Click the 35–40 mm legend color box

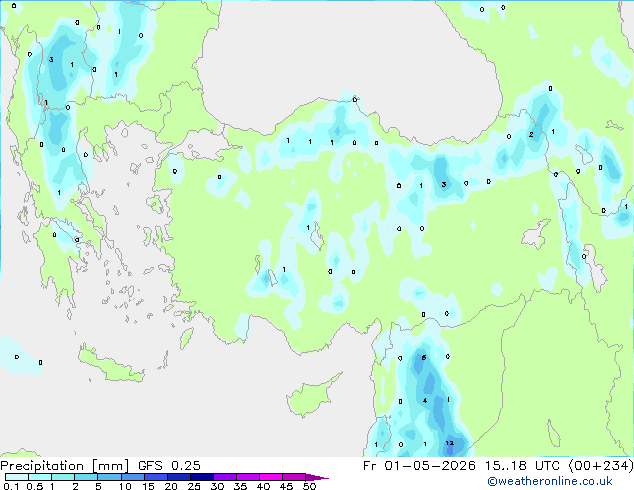point(248,477)
